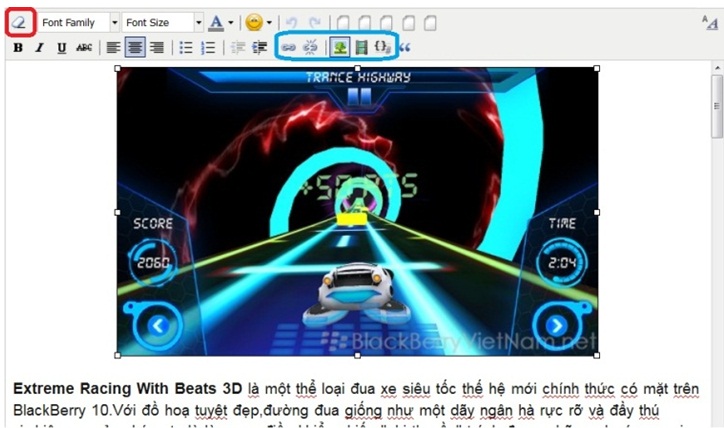This screenshot has height=428, width=724.
Task: Click the word BlackBerry in the paragraph
Action: pos(48,410)
